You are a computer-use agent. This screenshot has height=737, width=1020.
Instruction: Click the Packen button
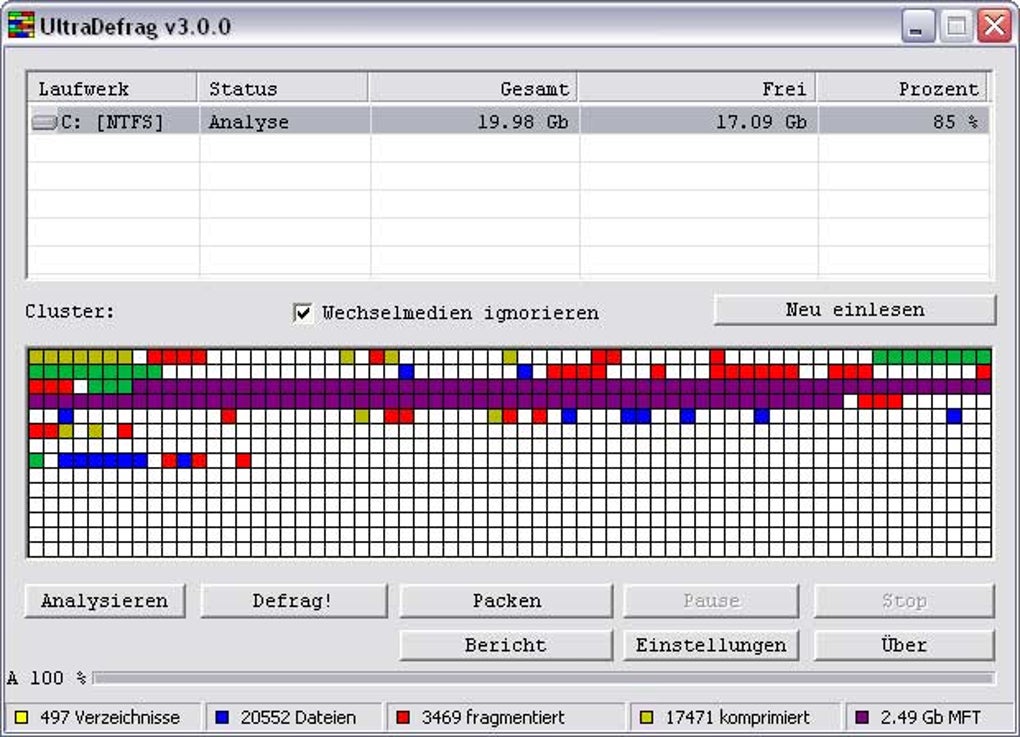[x=505, y=600]
